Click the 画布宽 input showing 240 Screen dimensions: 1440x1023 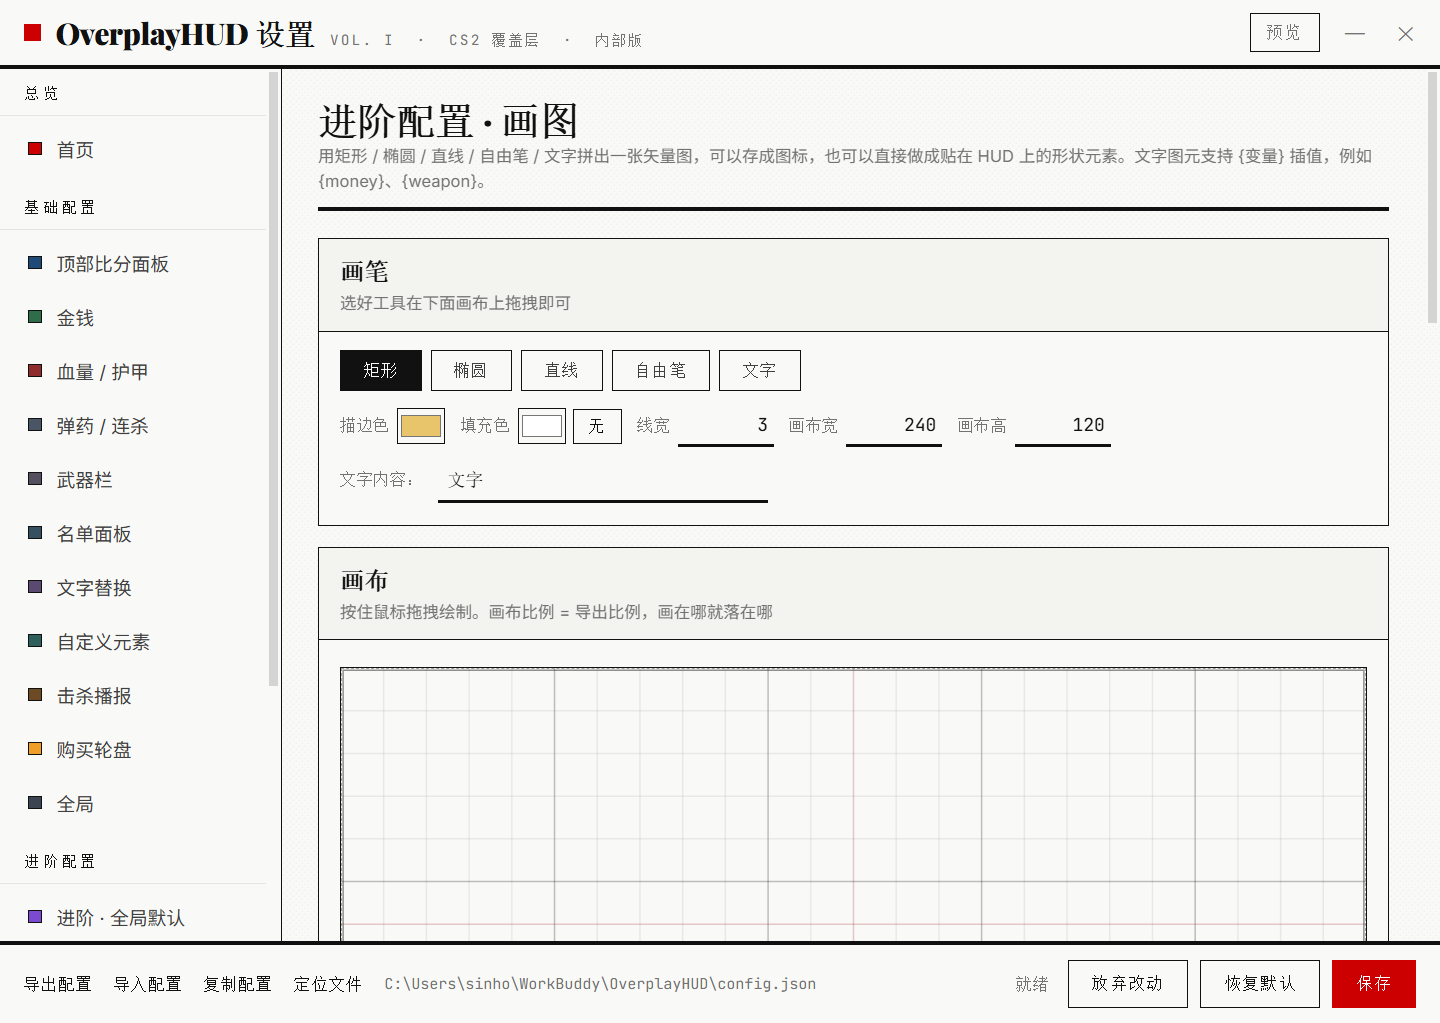894,426
